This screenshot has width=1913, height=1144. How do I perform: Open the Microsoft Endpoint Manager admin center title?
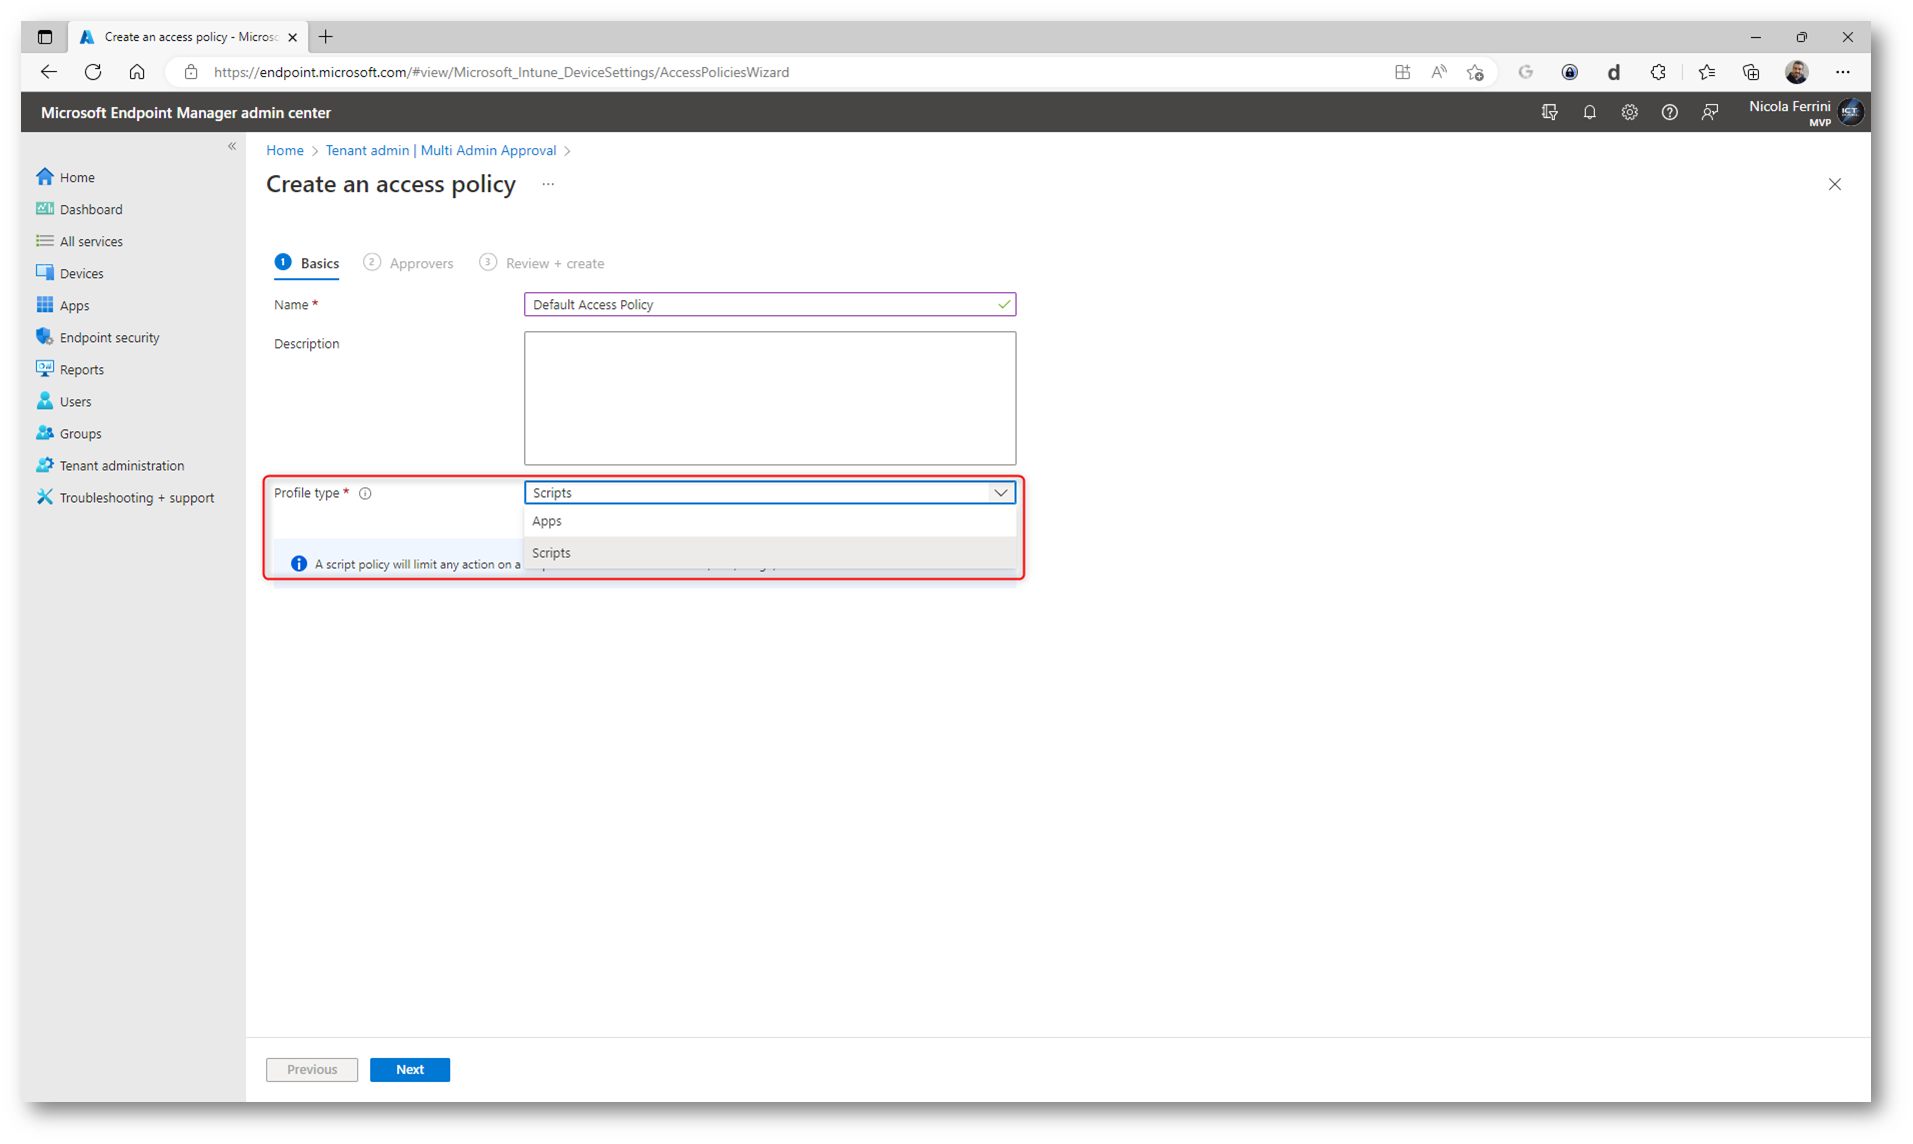186,113
